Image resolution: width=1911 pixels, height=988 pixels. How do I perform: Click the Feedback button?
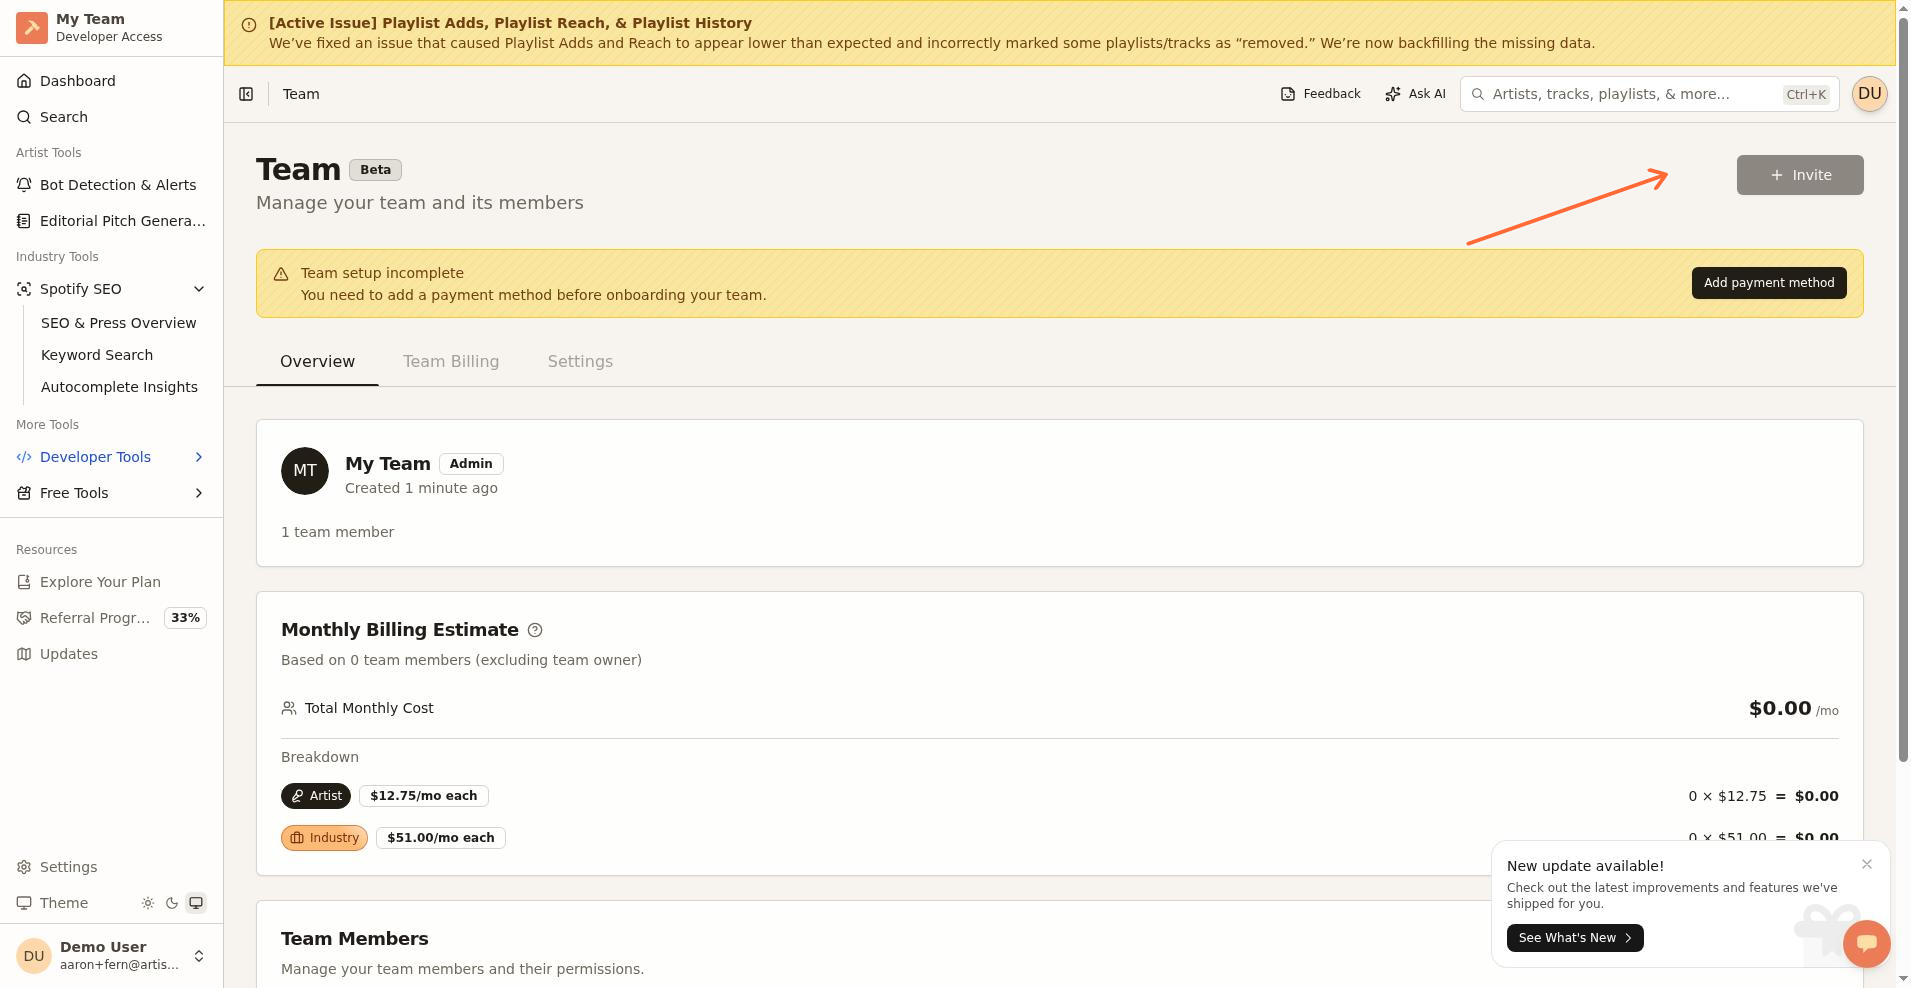click(1320, 94)
